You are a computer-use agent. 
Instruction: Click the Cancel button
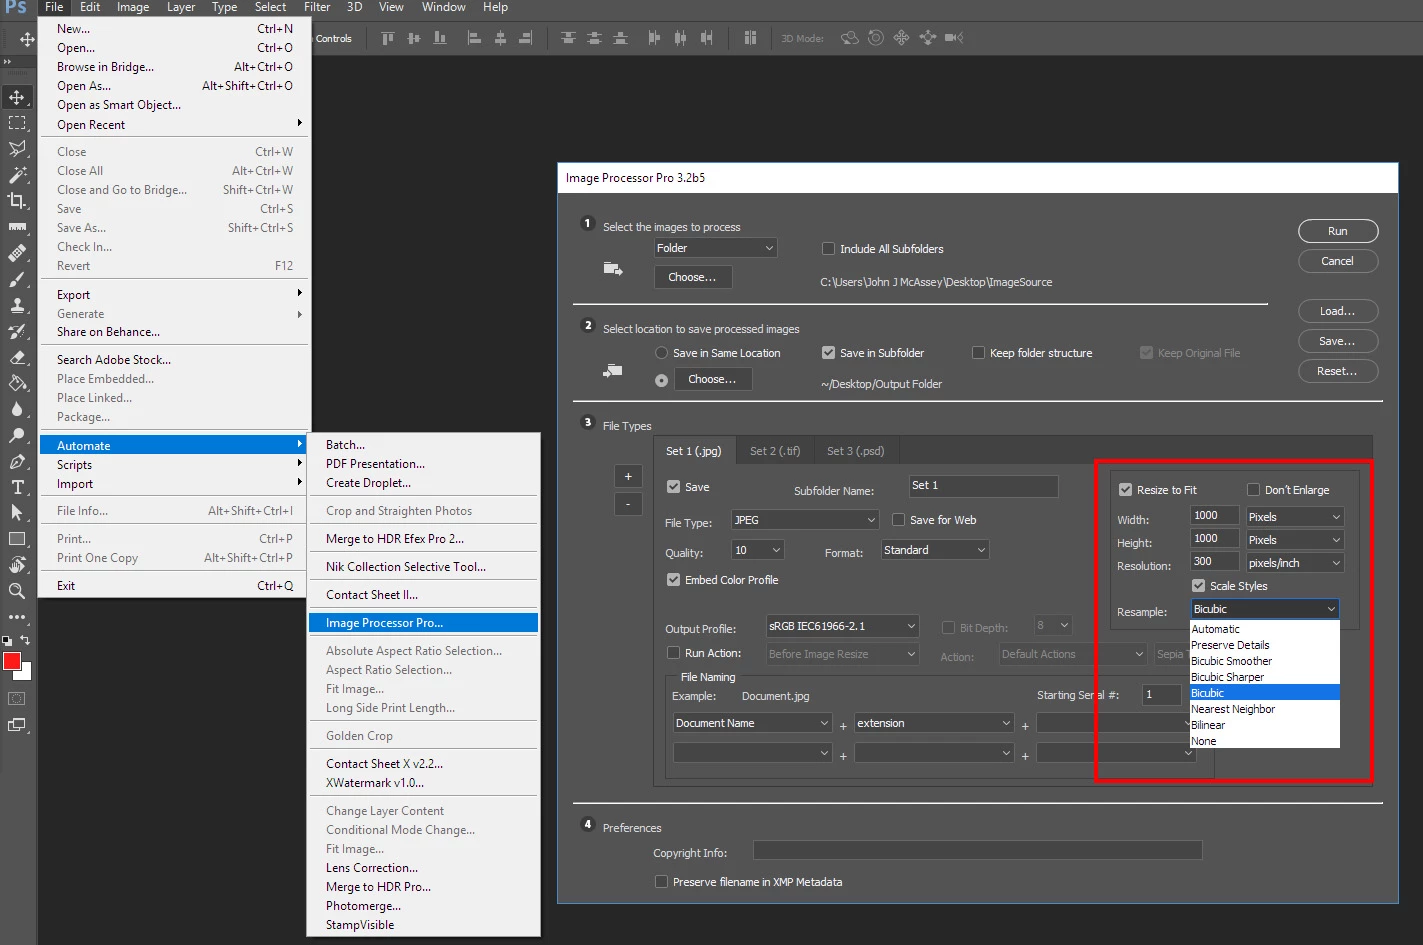[x=1338, y=261]
